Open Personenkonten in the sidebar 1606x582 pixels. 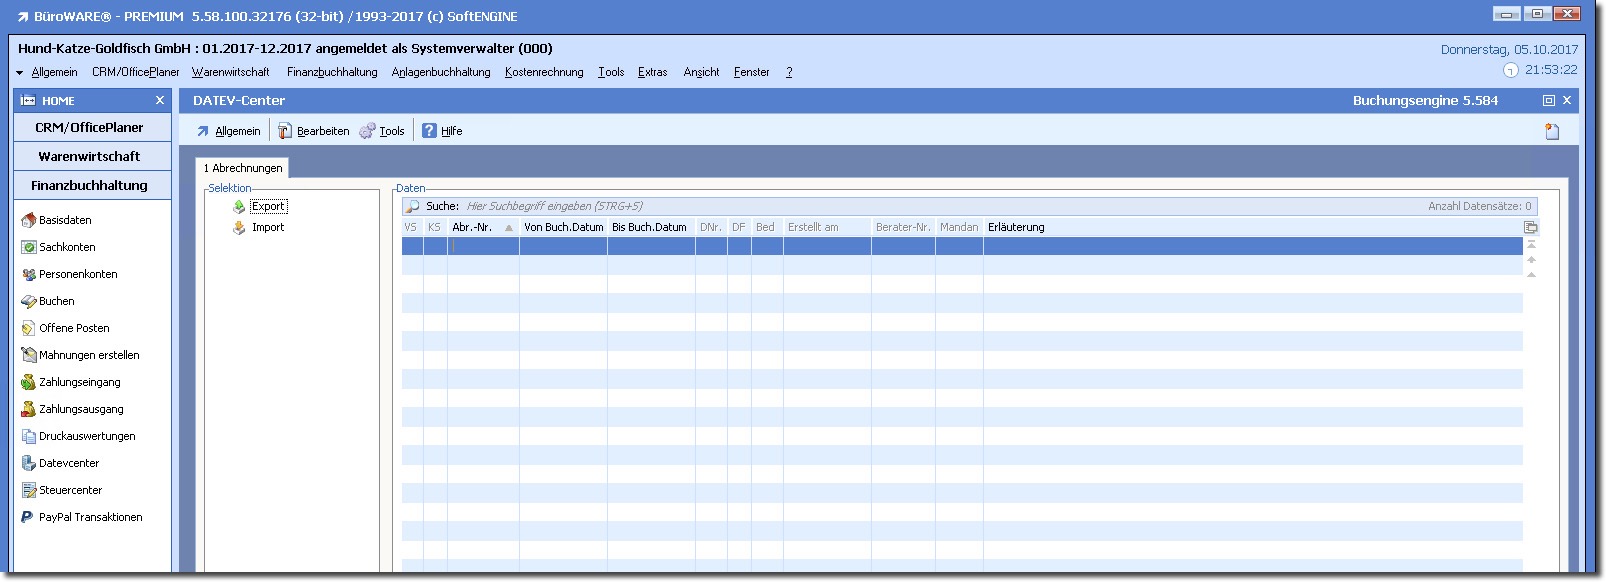[77, 274]
